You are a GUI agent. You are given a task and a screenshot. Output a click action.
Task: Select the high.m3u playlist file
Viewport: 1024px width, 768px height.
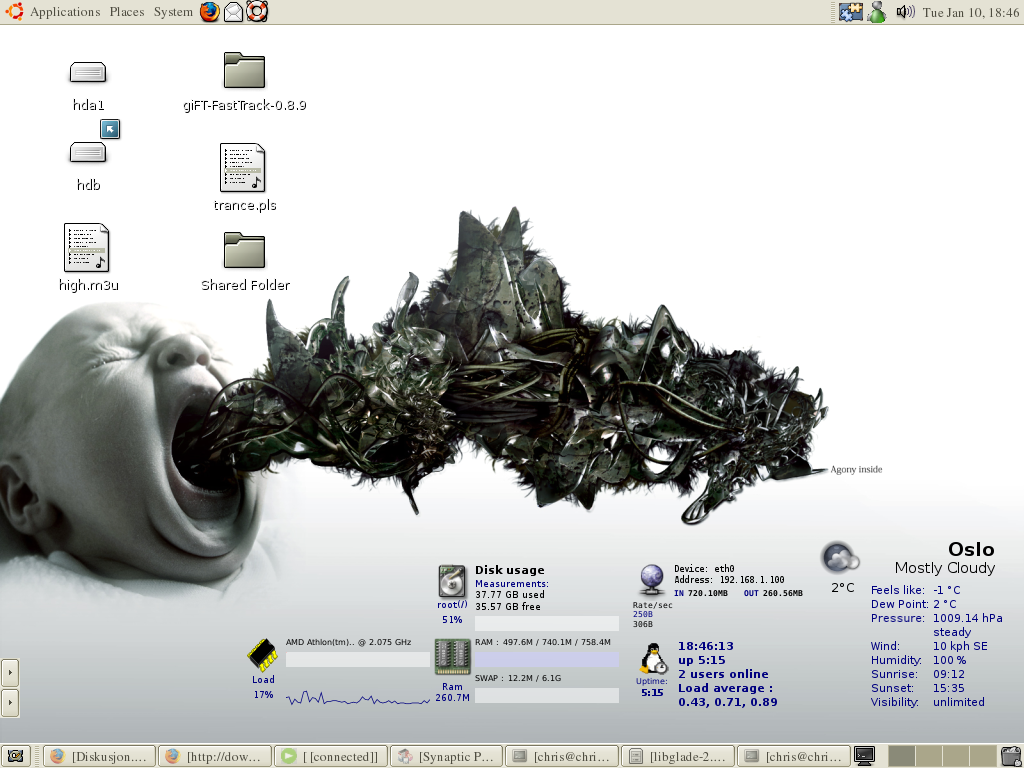coord(87,248)
